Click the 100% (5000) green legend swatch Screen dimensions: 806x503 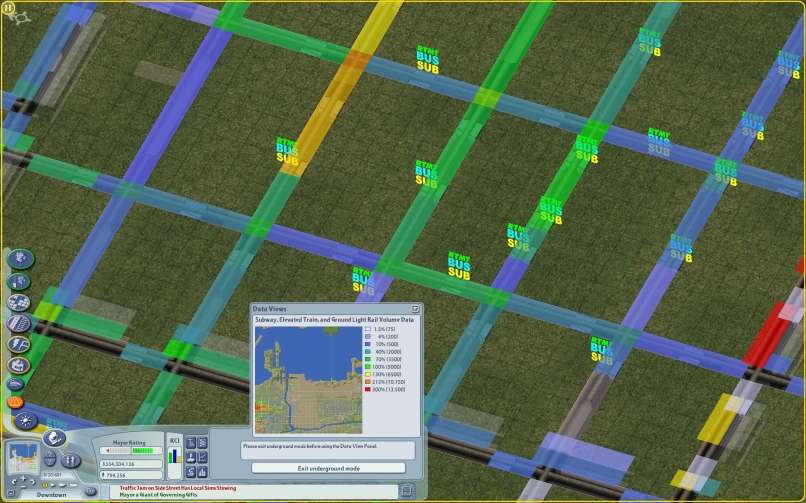(x=368, y=367)
